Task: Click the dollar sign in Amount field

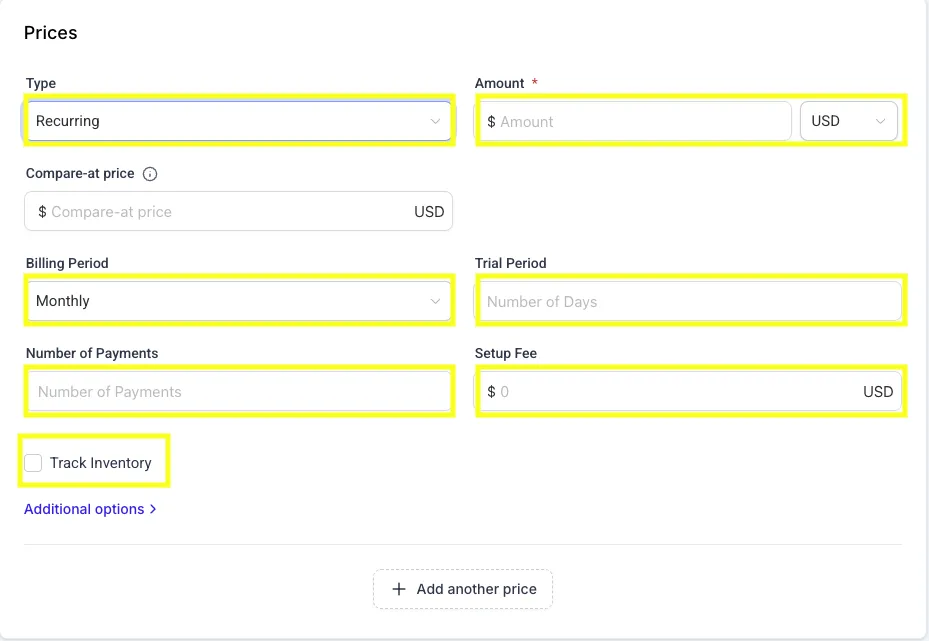Action: click(491, 122)
